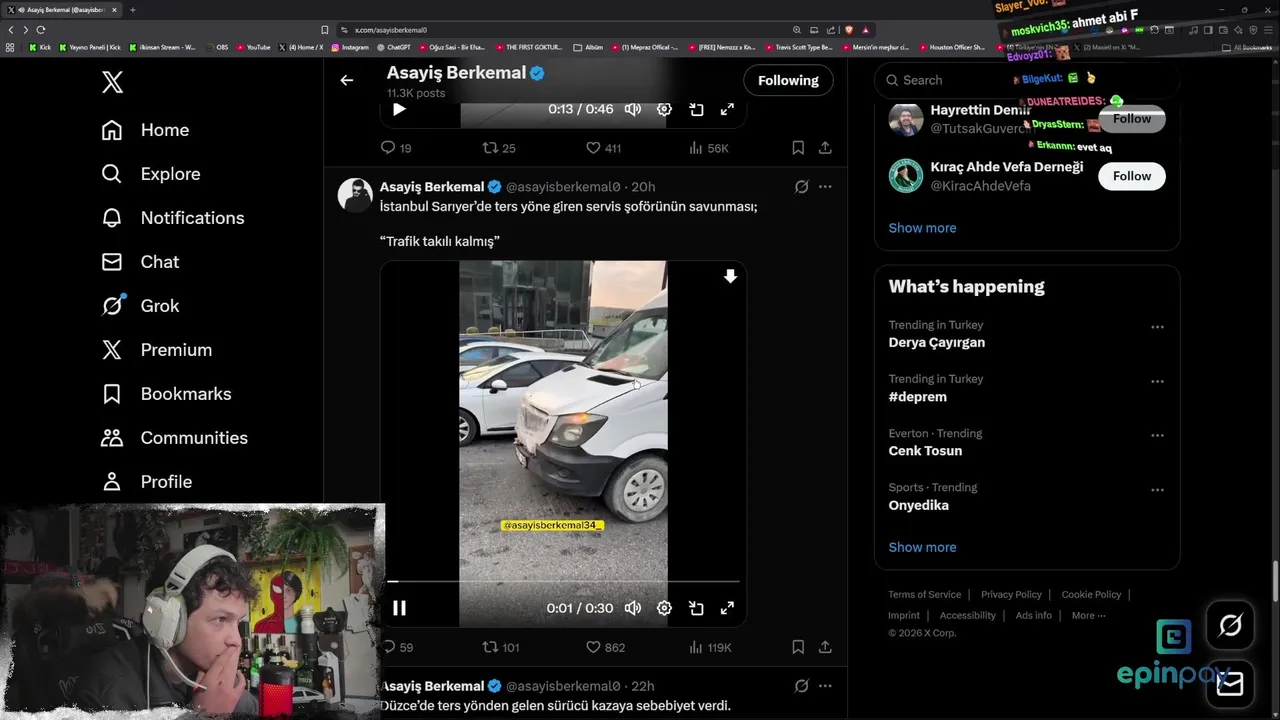1280x720 pixels.
Task: Open settings gear of Sarıyer video
Action: (x=664, y=608)
